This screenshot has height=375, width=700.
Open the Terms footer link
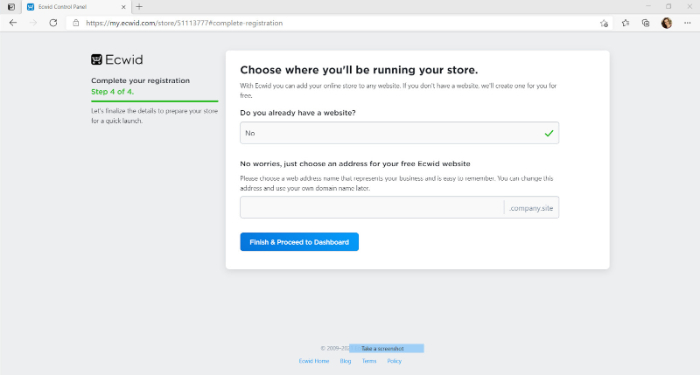[369, 361]
